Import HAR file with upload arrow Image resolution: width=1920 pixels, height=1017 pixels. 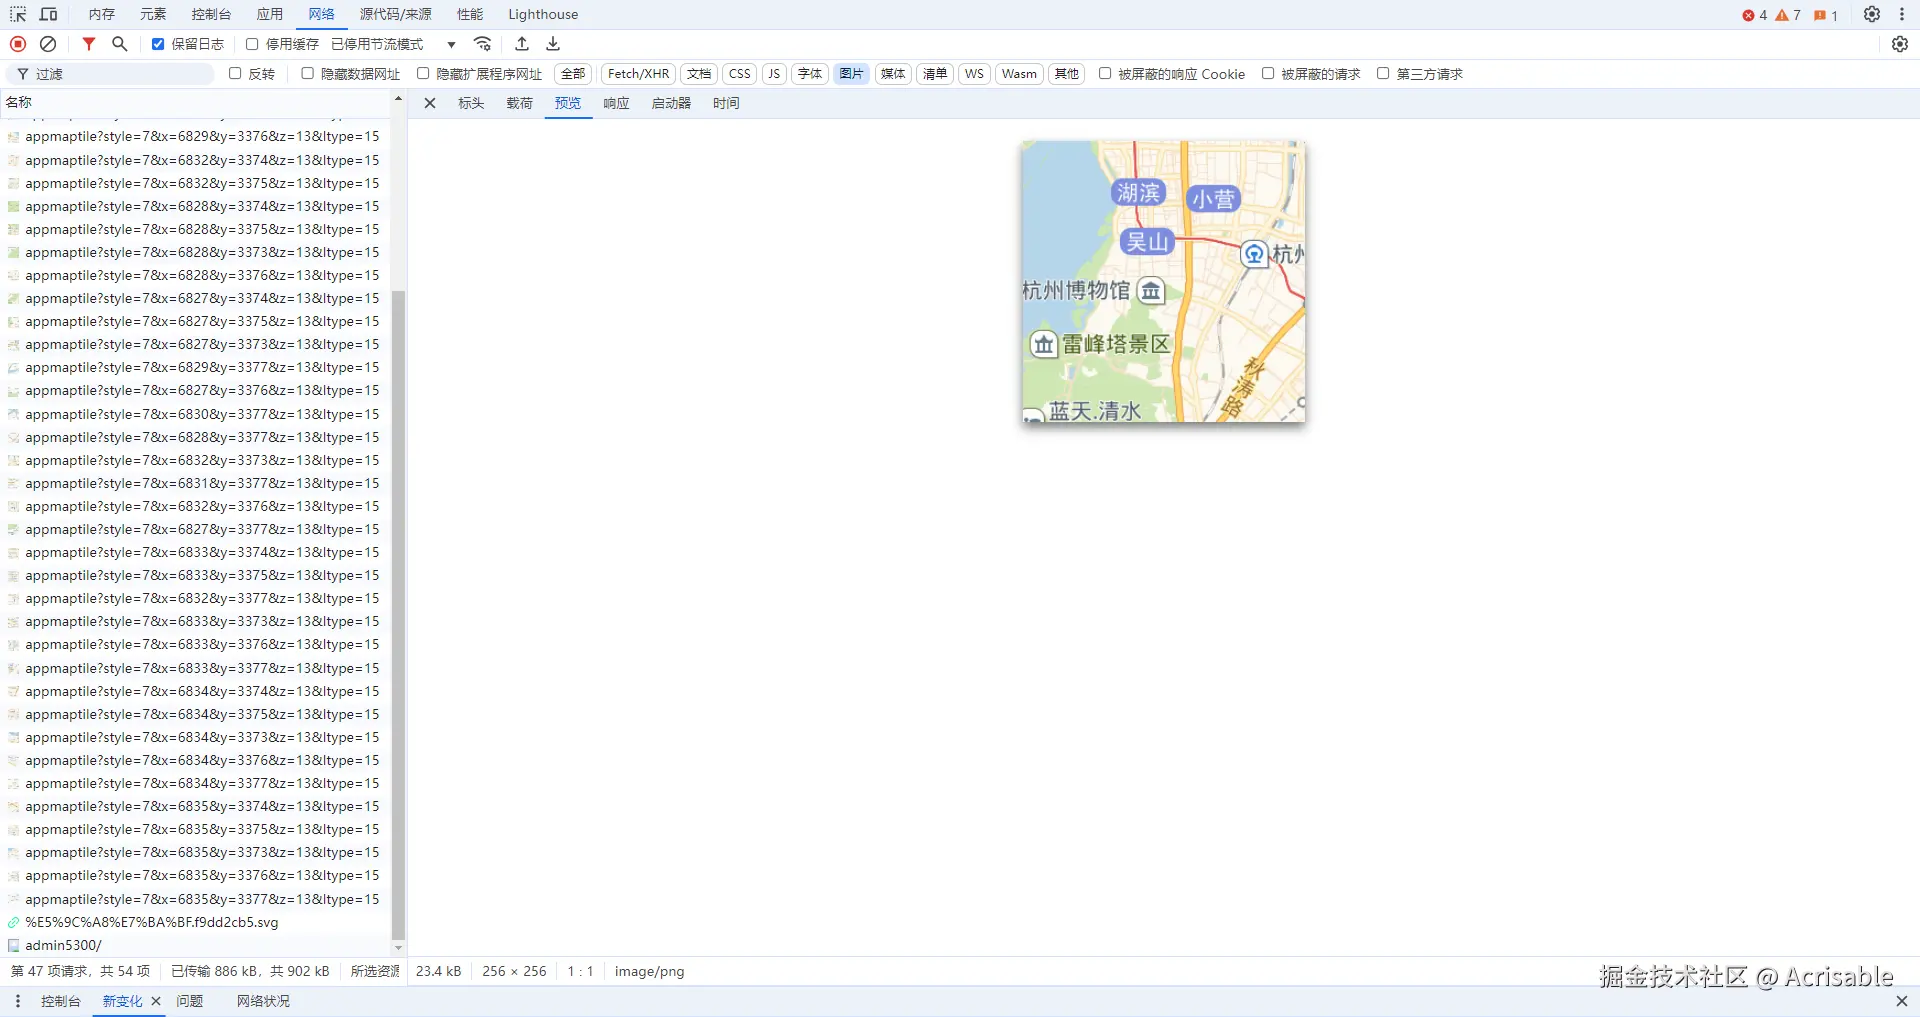pyautogui.click(x=522, y=44)
